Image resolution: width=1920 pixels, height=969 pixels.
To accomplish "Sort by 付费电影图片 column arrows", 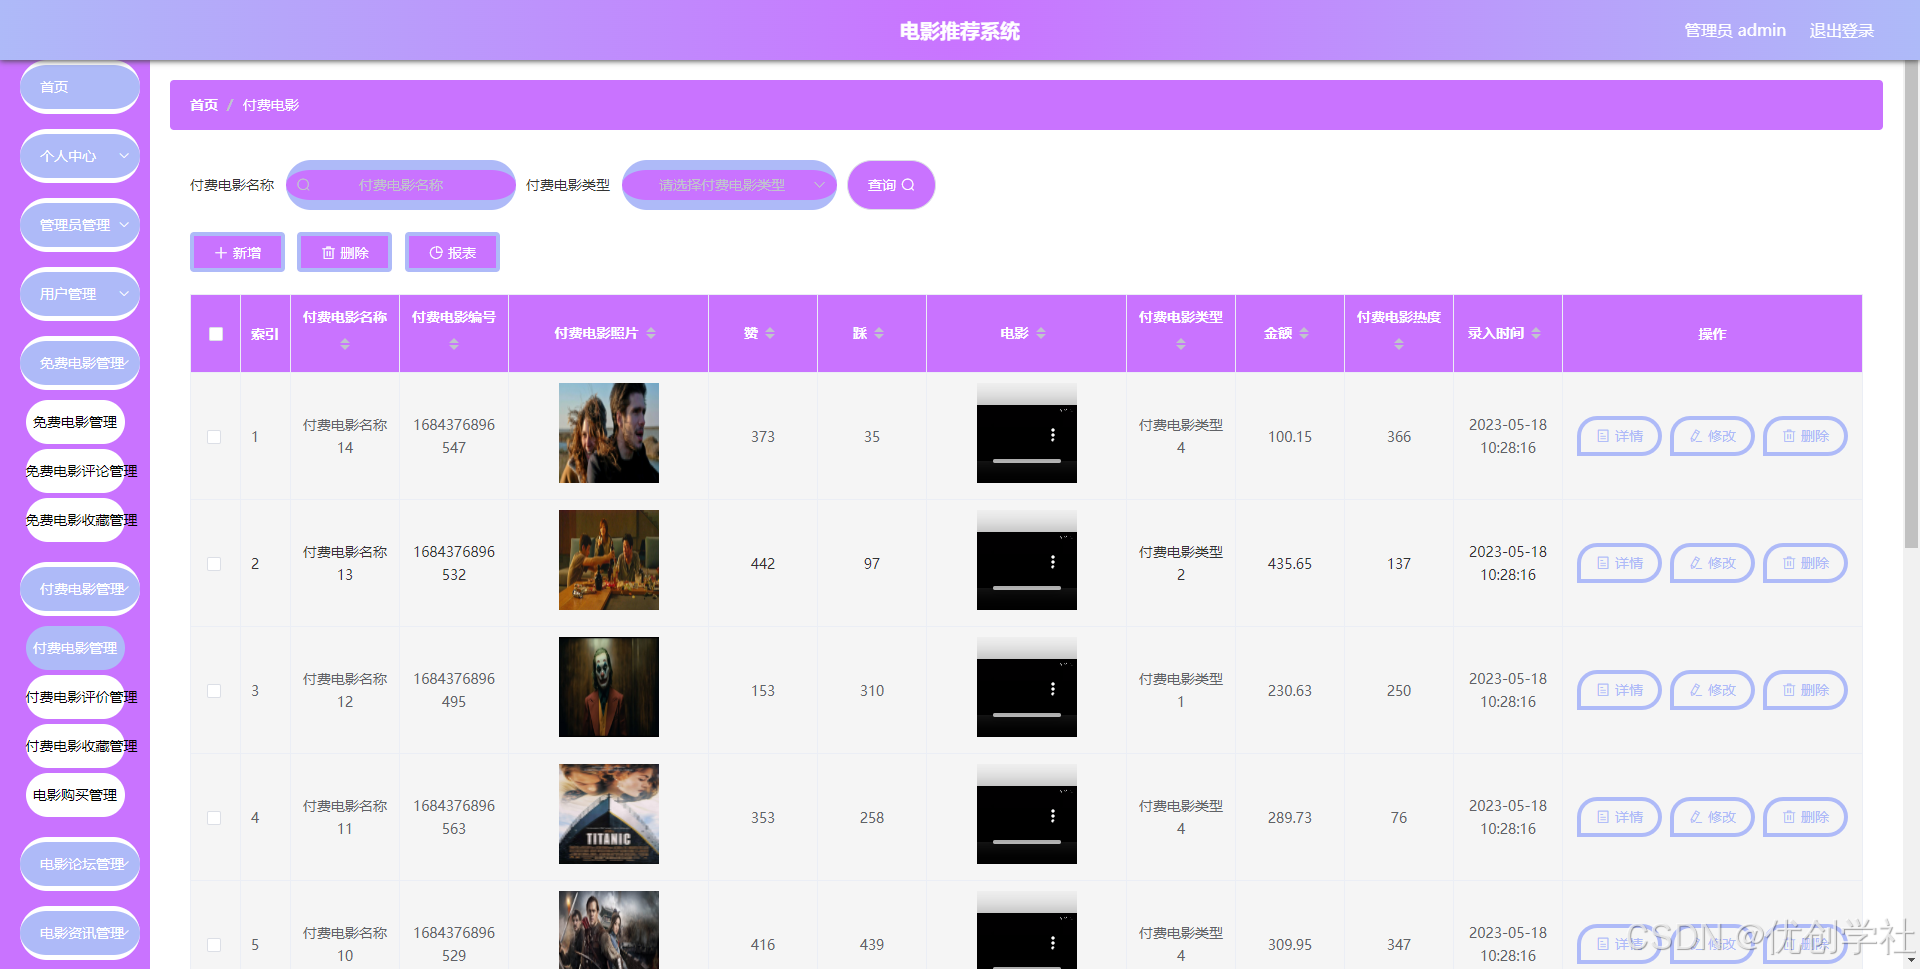I will pyautogui.click(x=651, y=333).
